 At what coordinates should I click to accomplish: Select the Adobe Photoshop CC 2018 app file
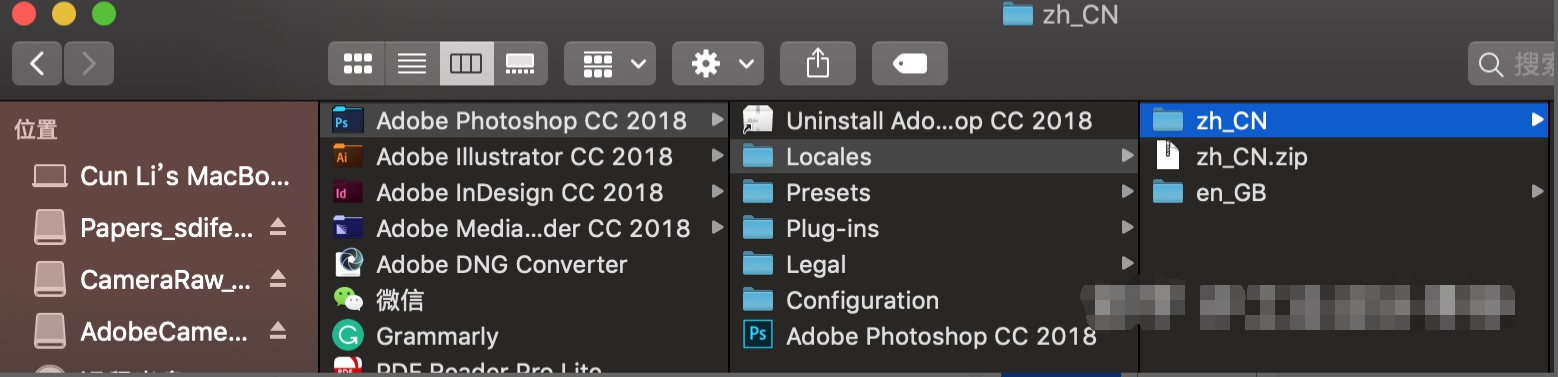pyautogui.click(x=934, y=336)
